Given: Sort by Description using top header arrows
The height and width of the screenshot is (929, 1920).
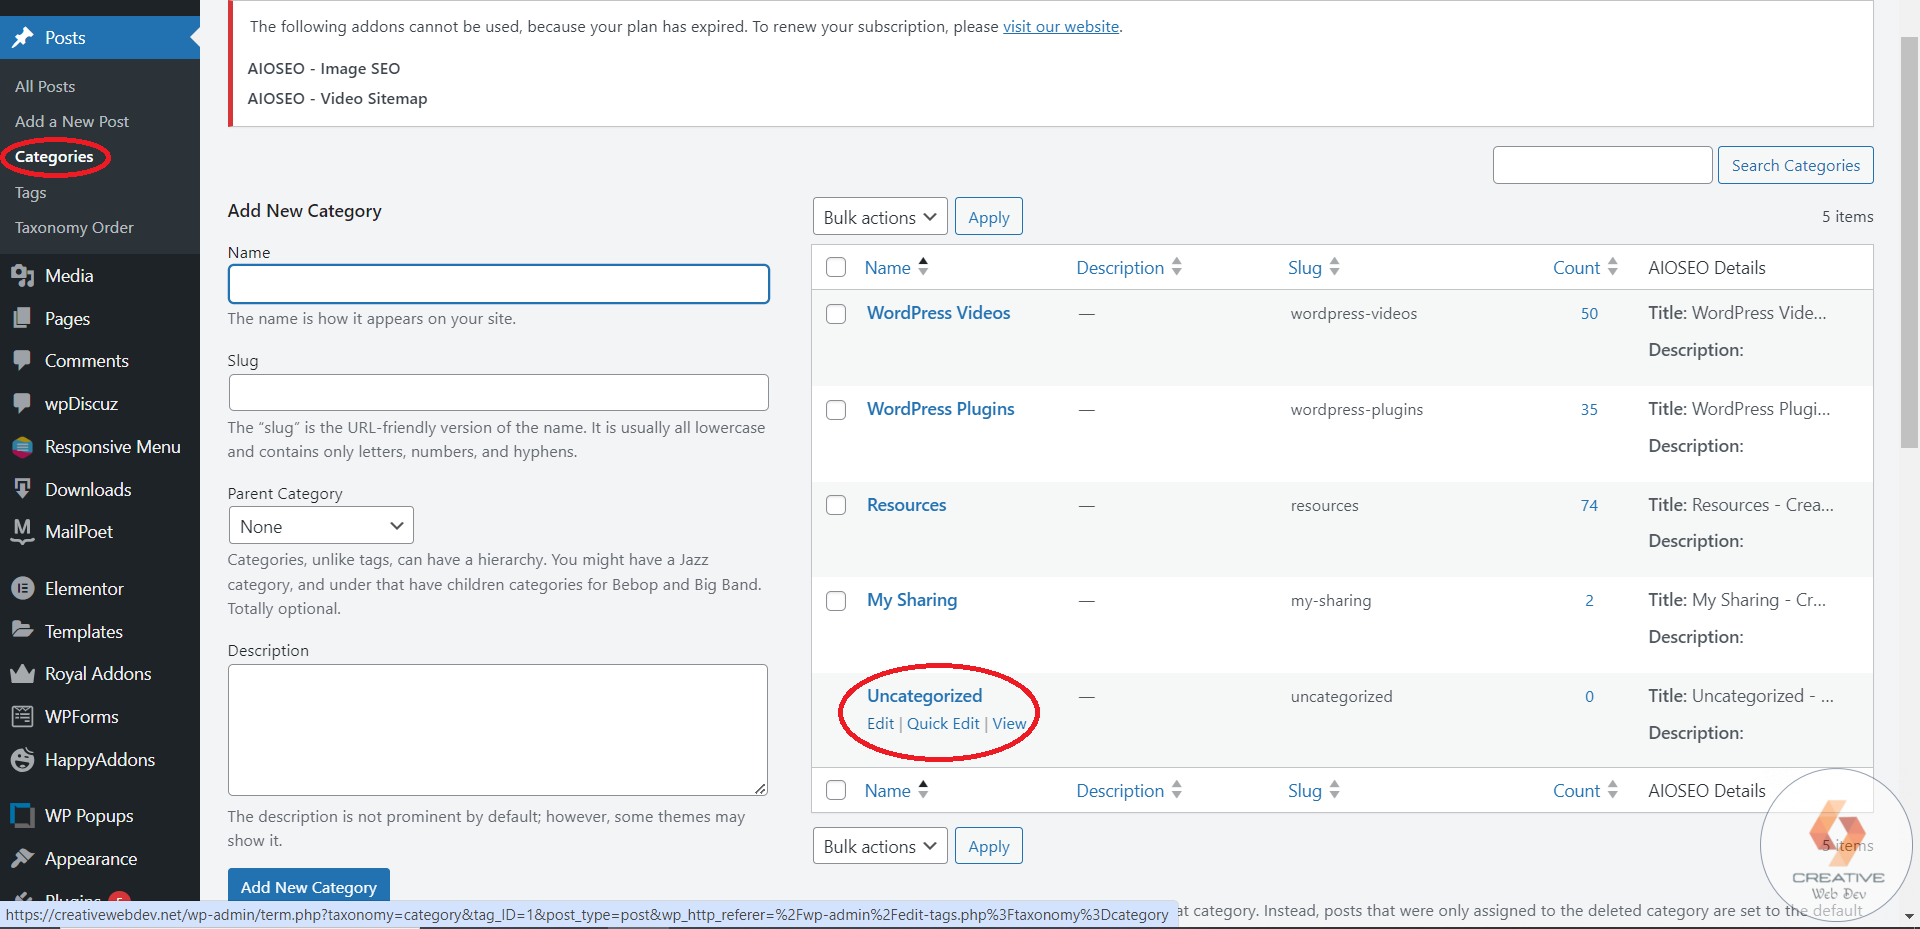Looking at the screenshot, I should pyautogui.click(x=1177, y=267).
